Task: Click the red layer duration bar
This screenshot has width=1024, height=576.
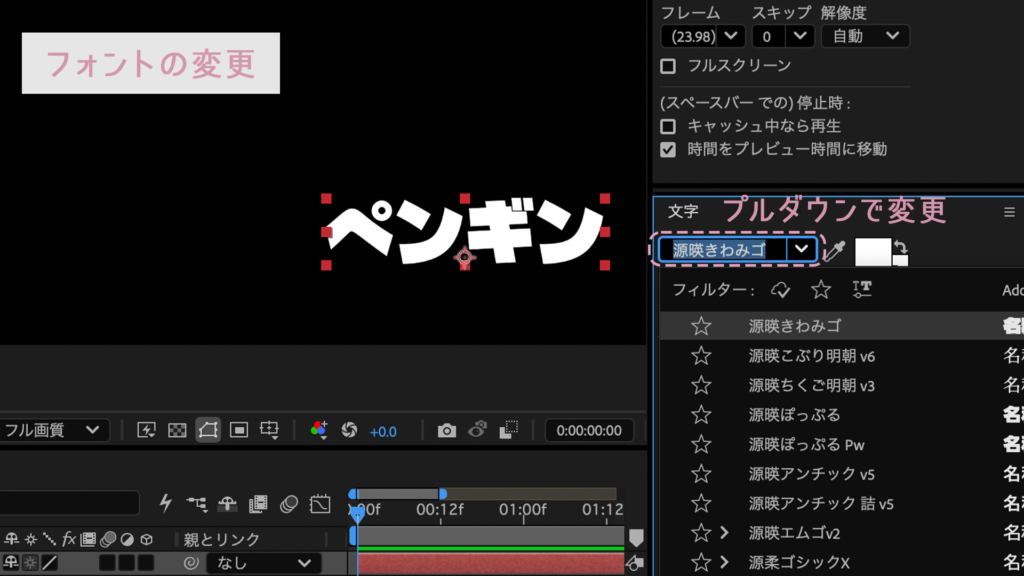Action: pyautogui.click(x=490, y=563)
